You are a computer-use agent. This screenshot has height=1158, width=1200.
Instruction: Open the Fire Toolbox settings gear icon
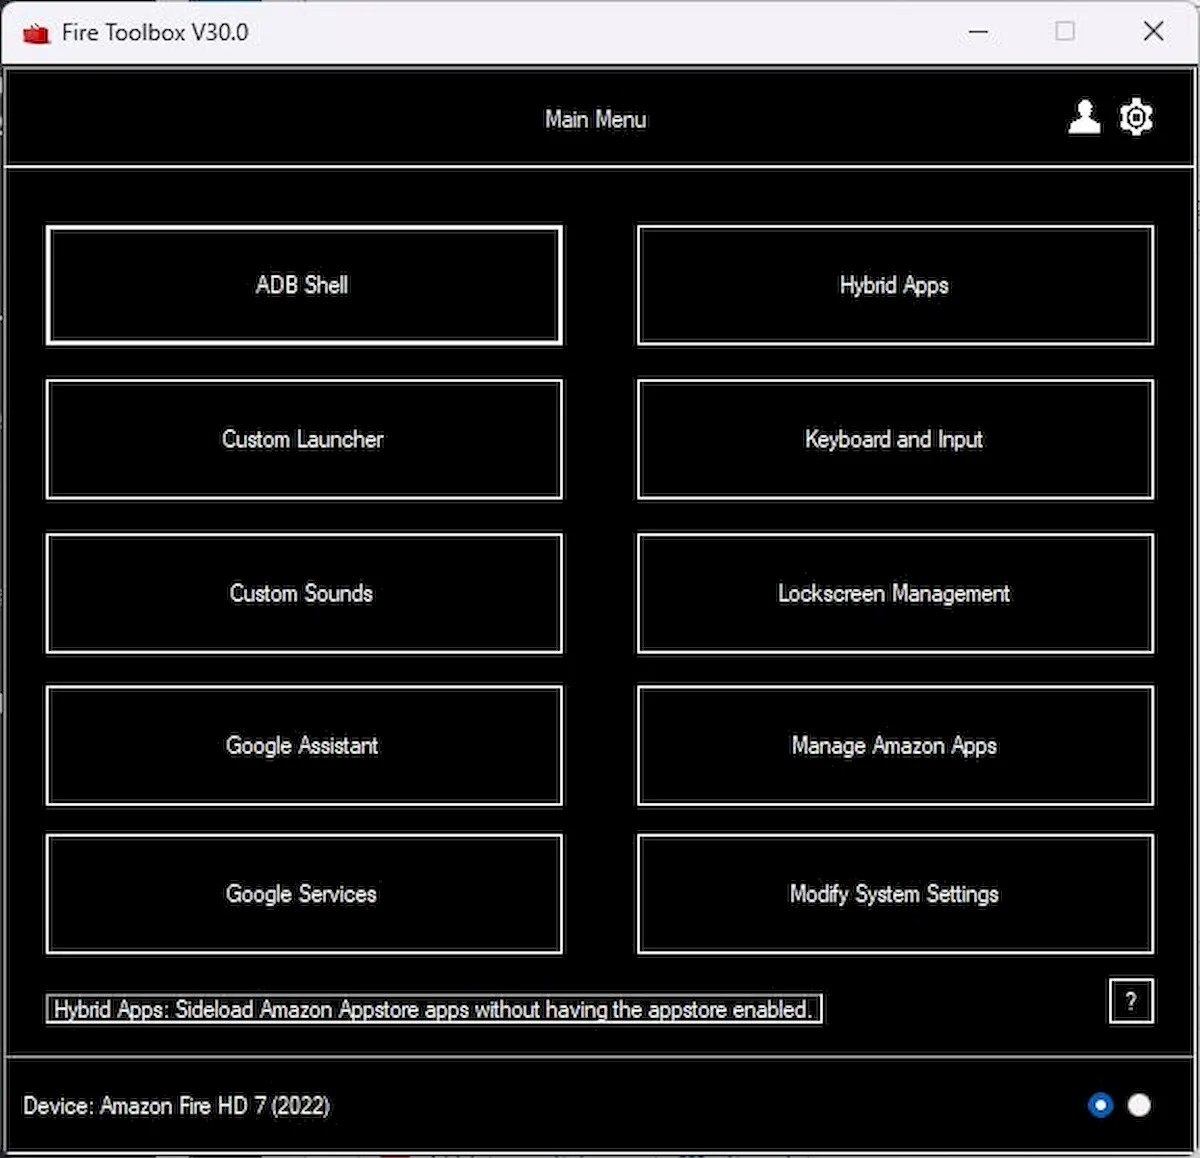click(x=1136, y=117)
